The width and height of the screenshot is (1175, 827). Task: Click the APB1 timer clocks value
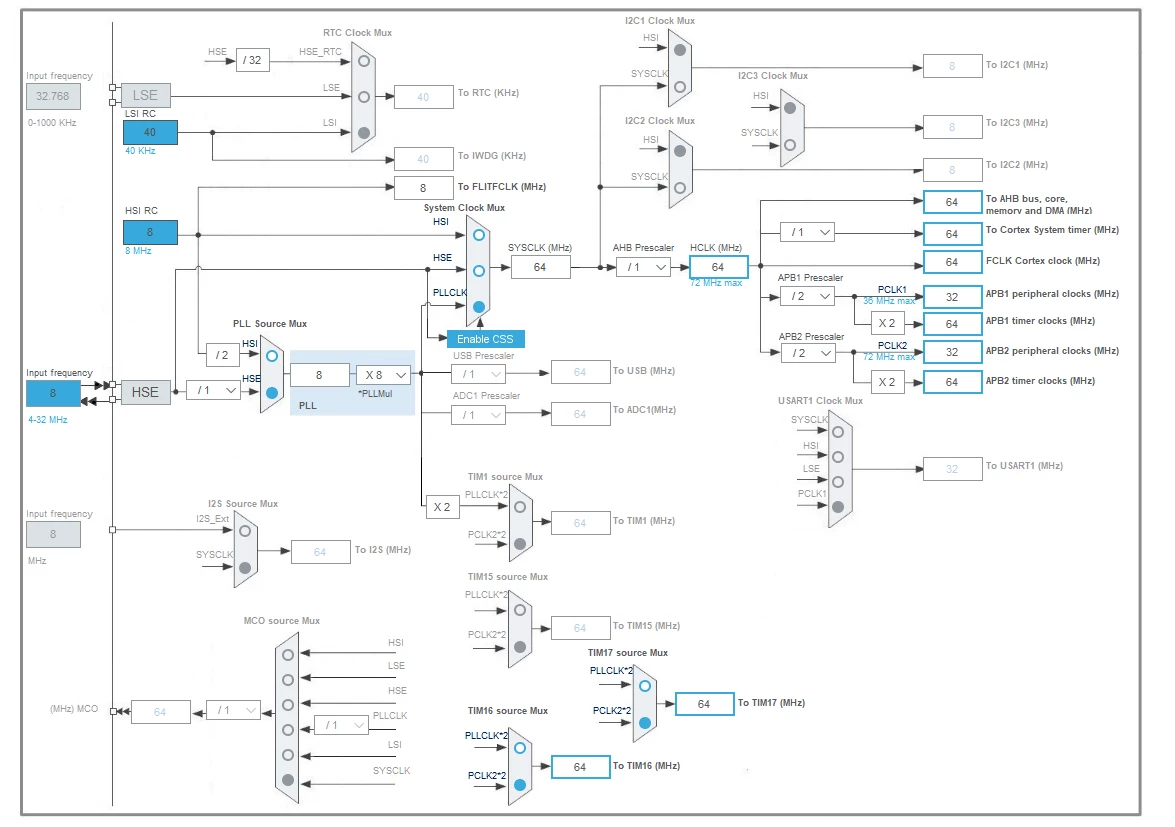[952, 324]
